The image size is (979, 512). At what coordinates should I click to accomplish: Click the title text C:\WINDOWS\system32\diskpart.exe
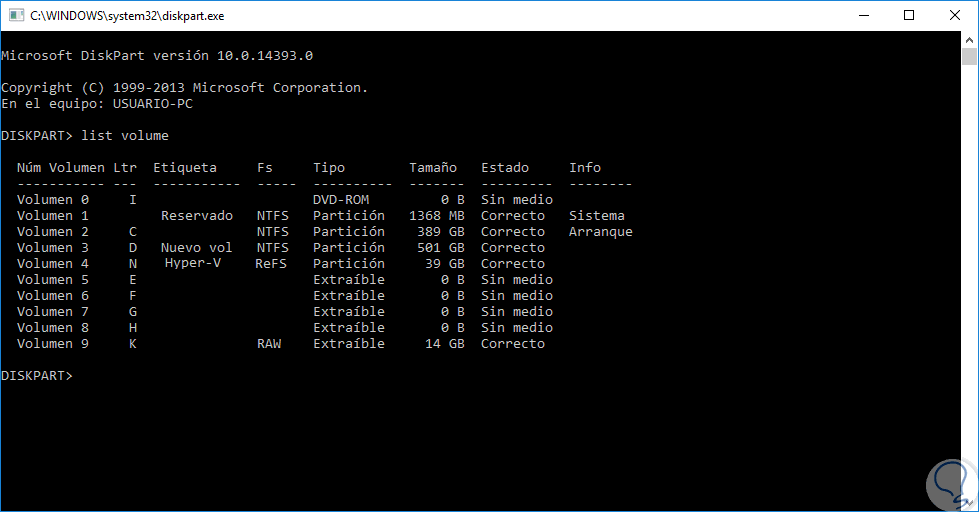click(x=127, y=16)
